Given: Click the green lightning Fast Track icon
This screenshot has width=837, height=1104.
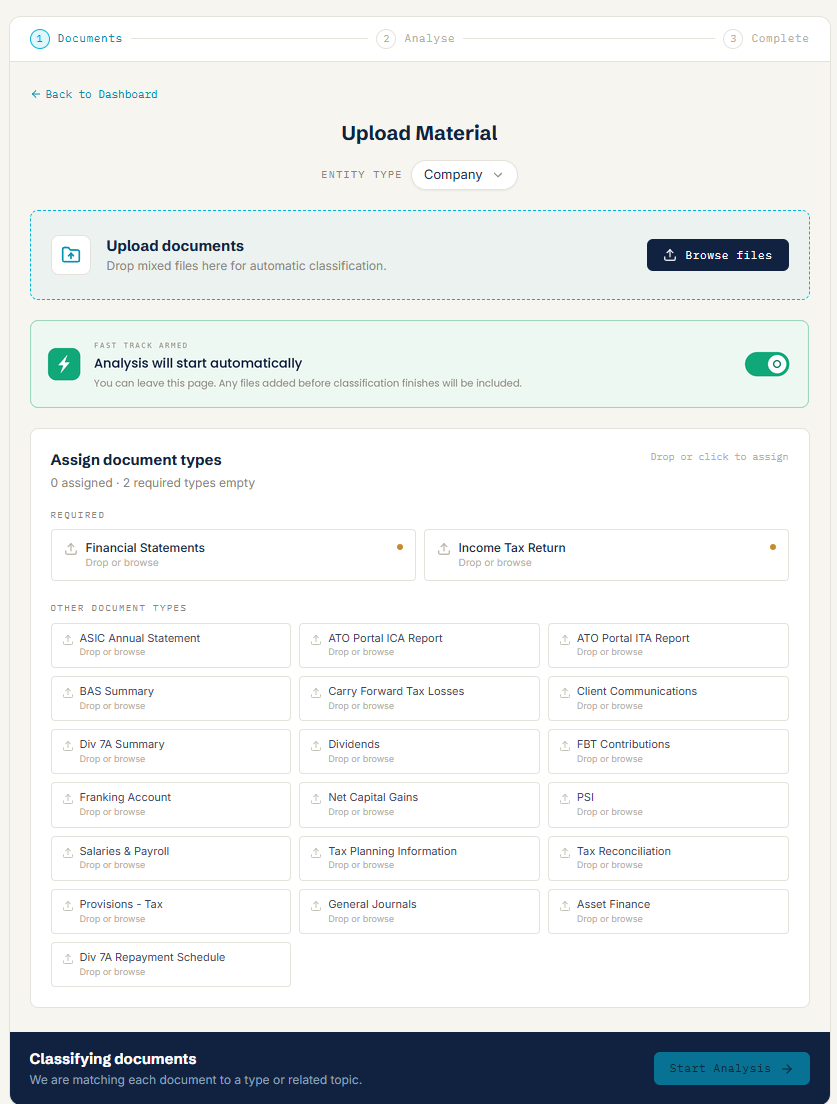Looking at the screenshot, I should [64, 364].
